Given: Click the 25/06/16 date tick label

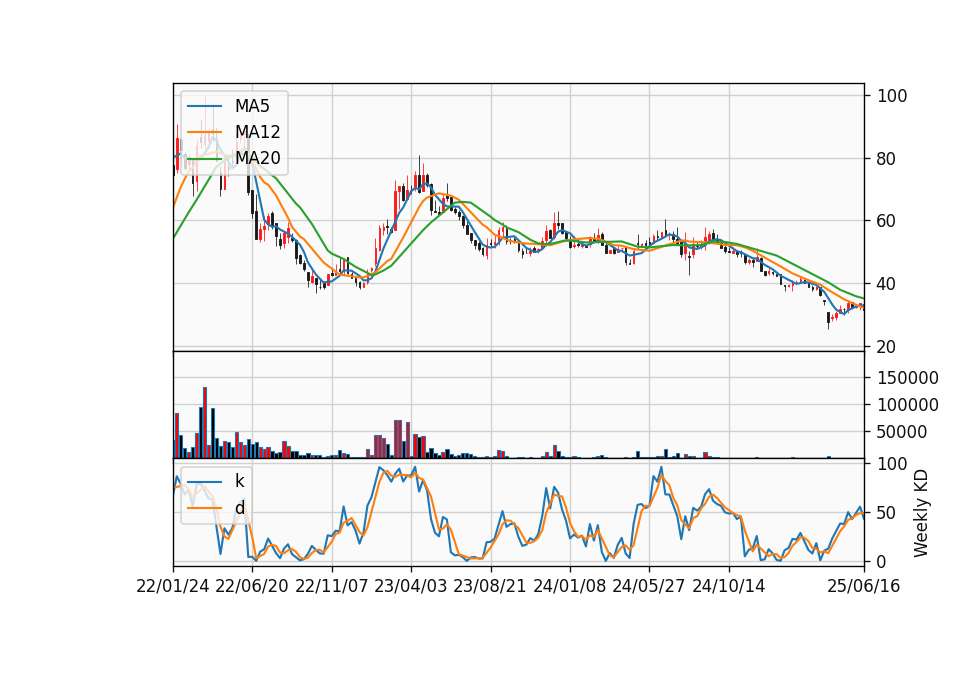Looking at the screenshot, I should pyautogui.click(x=864, y=586).
